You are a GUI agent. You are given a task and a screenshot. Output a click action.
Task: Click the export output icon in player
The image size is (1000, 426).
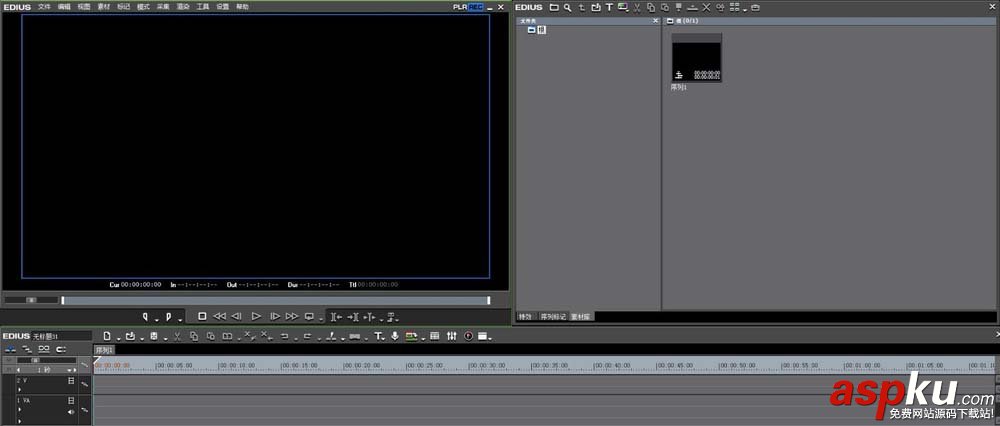pyautogui.click(x=390, y=316)
